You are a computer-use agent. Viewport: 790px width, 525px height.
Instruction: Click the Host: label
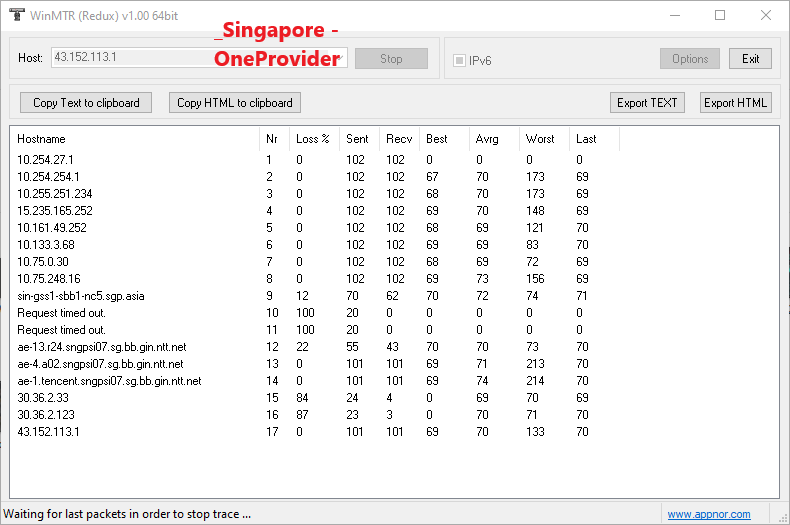pos(30,58)
